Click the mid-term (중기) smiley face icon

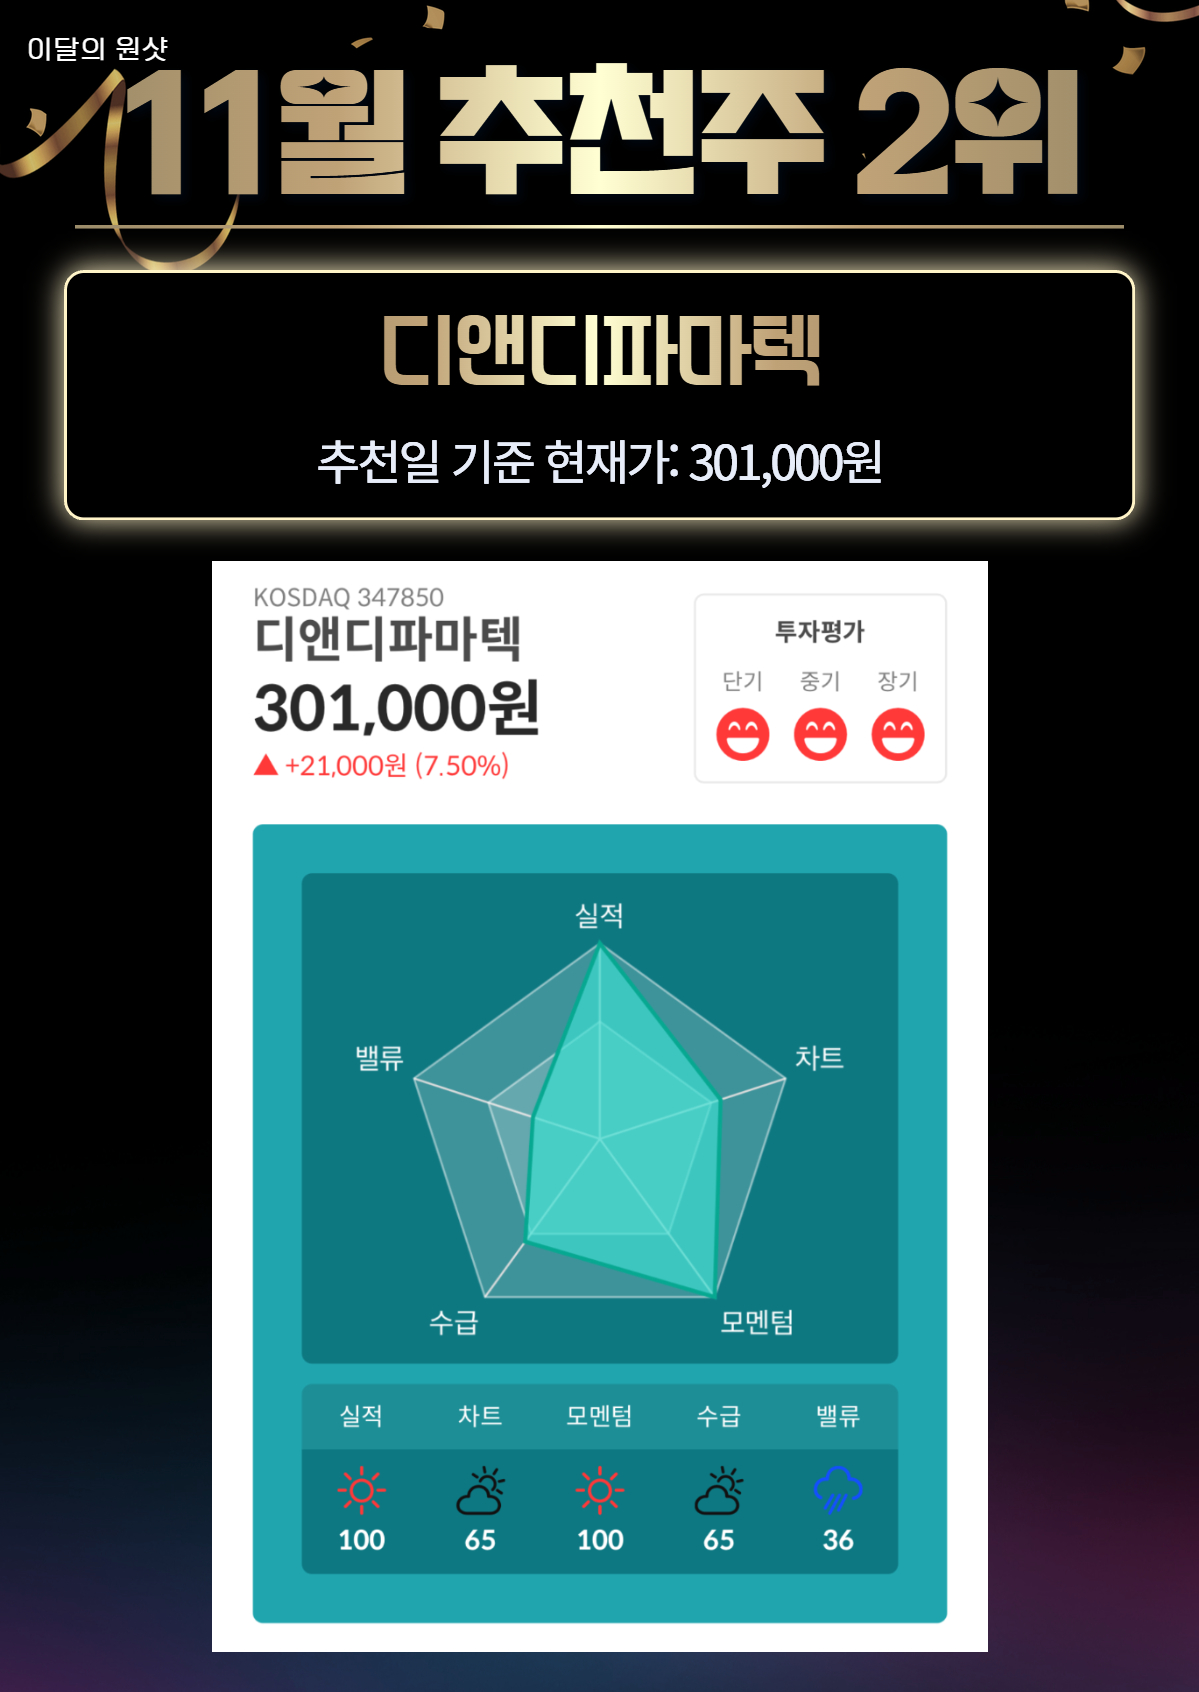820,735
